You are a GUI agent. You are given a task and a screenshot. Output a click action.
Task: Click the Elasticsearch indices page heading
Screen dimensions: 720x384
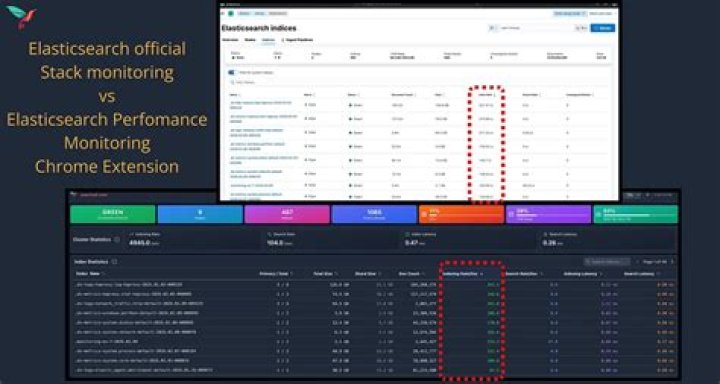(259, 28)
